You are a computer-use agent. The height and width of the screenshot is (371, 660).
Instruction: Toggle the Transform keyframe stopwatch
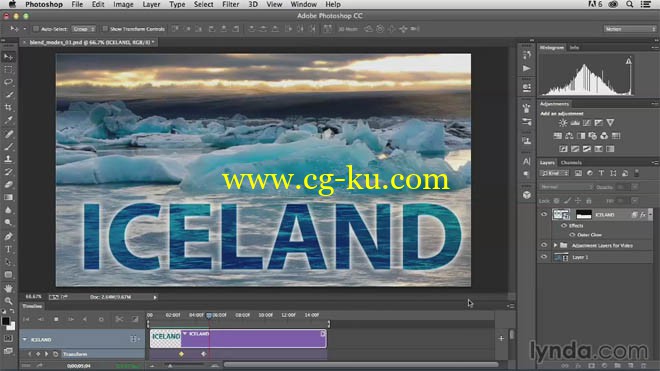[x=55, y=354]
